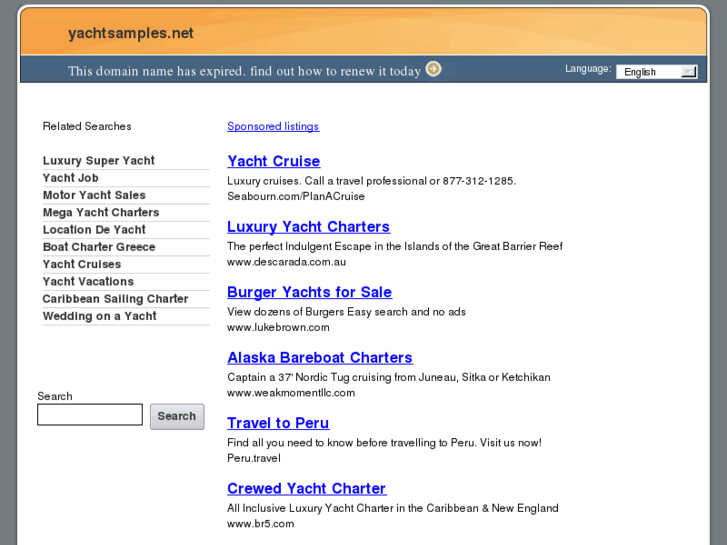Click the Peru.travel URL text

click(254, 458)
